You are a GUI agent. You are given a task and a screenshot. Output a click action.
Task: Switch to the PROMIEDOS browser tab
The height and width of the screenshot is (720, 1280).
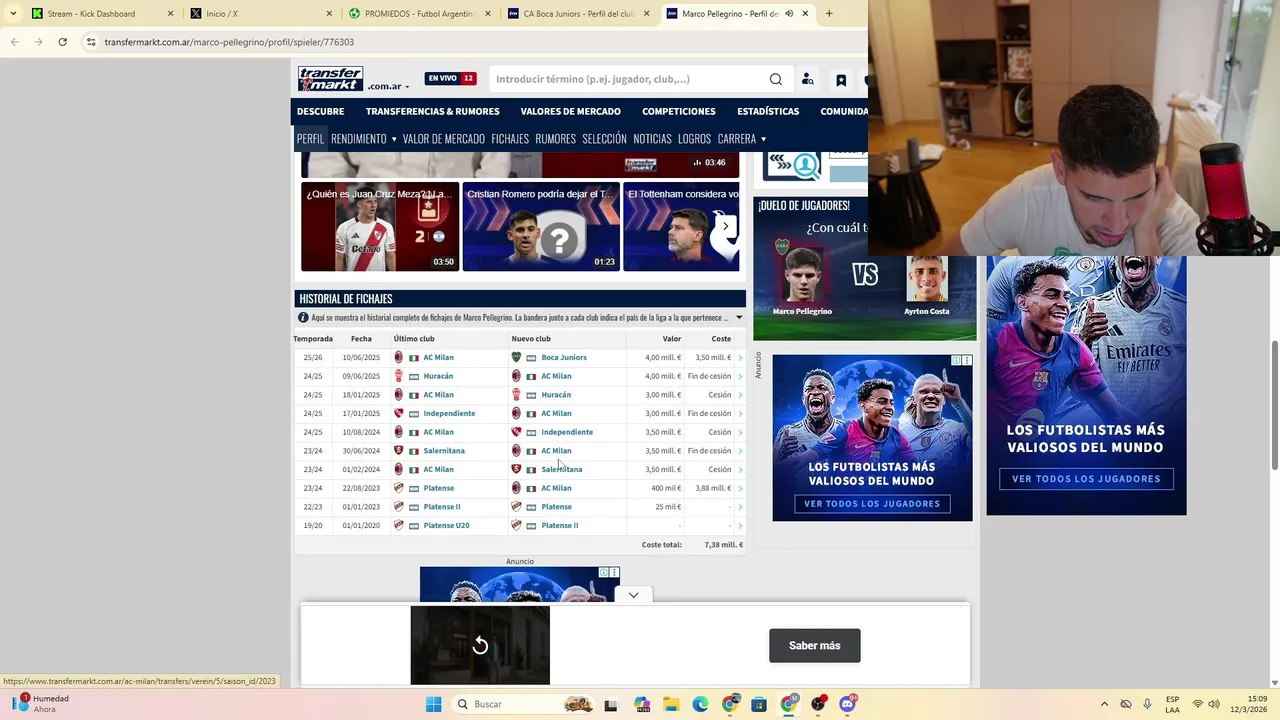(420, 13)
